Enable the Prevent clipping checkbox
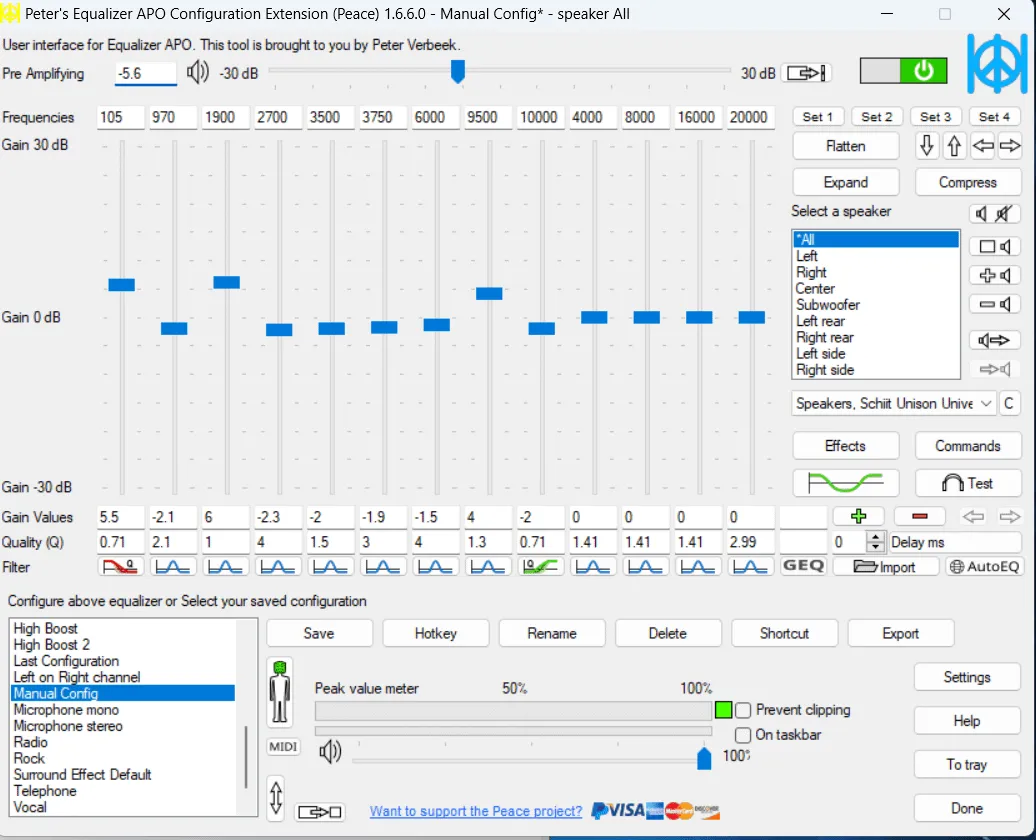The width and height of the screenshot is (1036, 840). click(743, 710)
